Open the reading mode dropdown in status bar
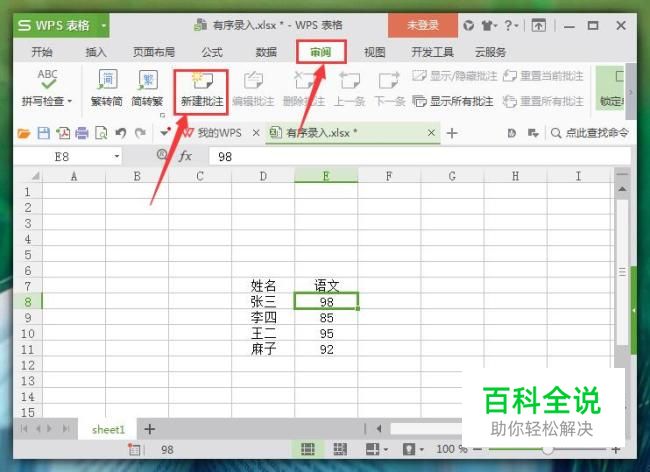This screenshot has width=650, height=472. 386,449
